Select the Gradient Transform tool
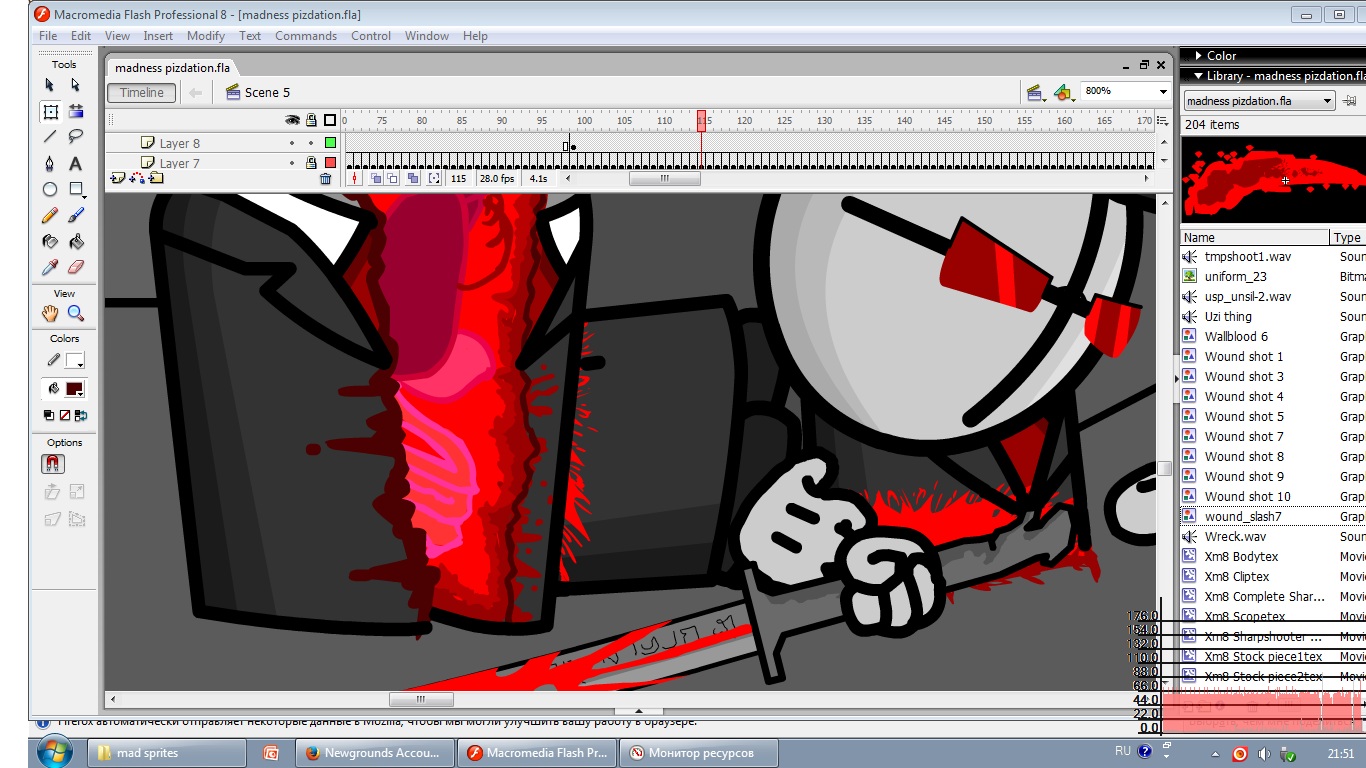The image size is (1366, 768). [76, 111]
